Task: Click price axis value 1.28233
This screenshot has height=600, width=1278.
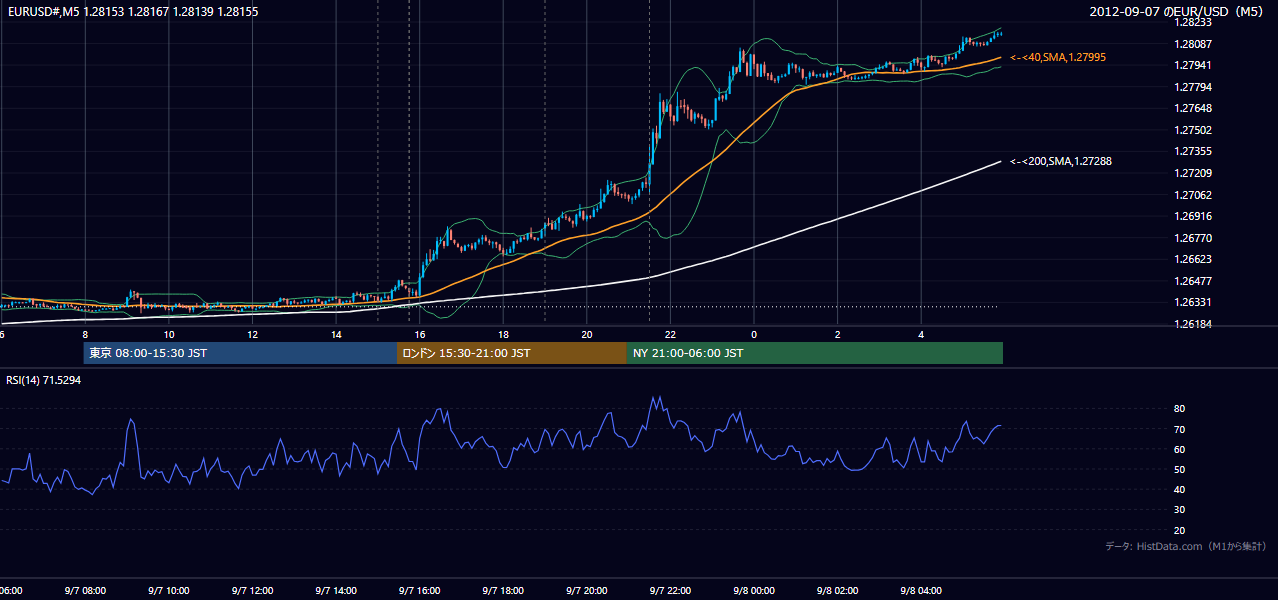Action: click(1194, 22)
